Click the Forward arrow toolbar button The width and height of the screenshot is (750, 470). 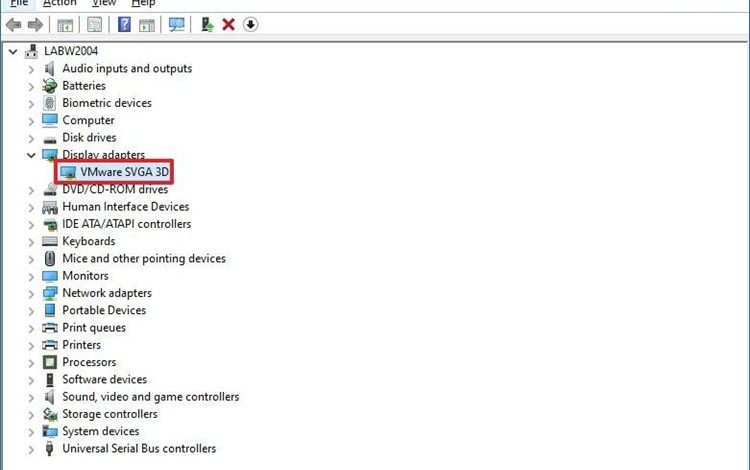(x=35, y=24)
